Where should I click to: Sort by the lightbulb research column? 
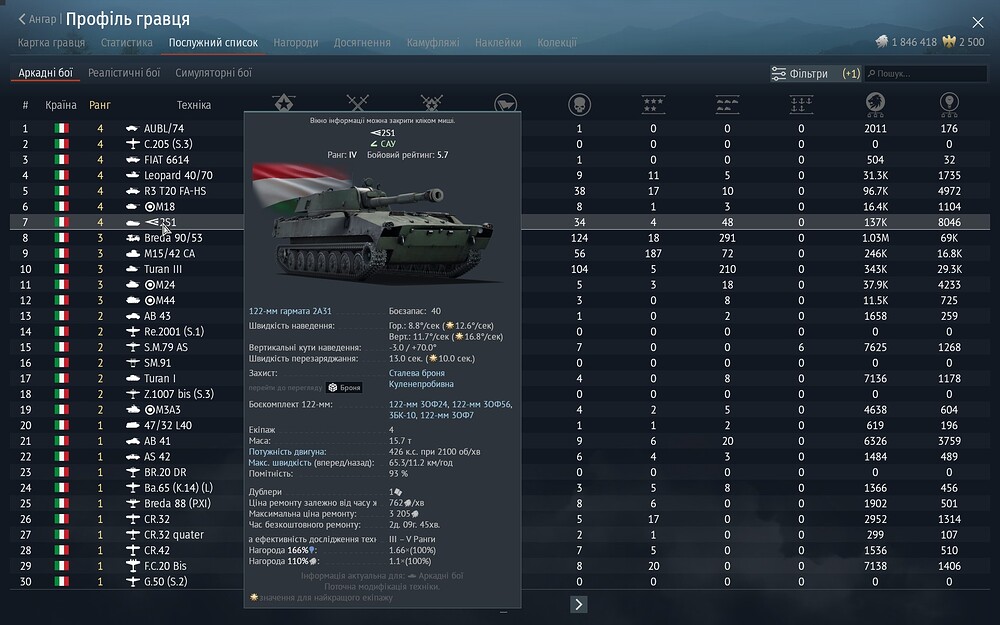(949, 105)
